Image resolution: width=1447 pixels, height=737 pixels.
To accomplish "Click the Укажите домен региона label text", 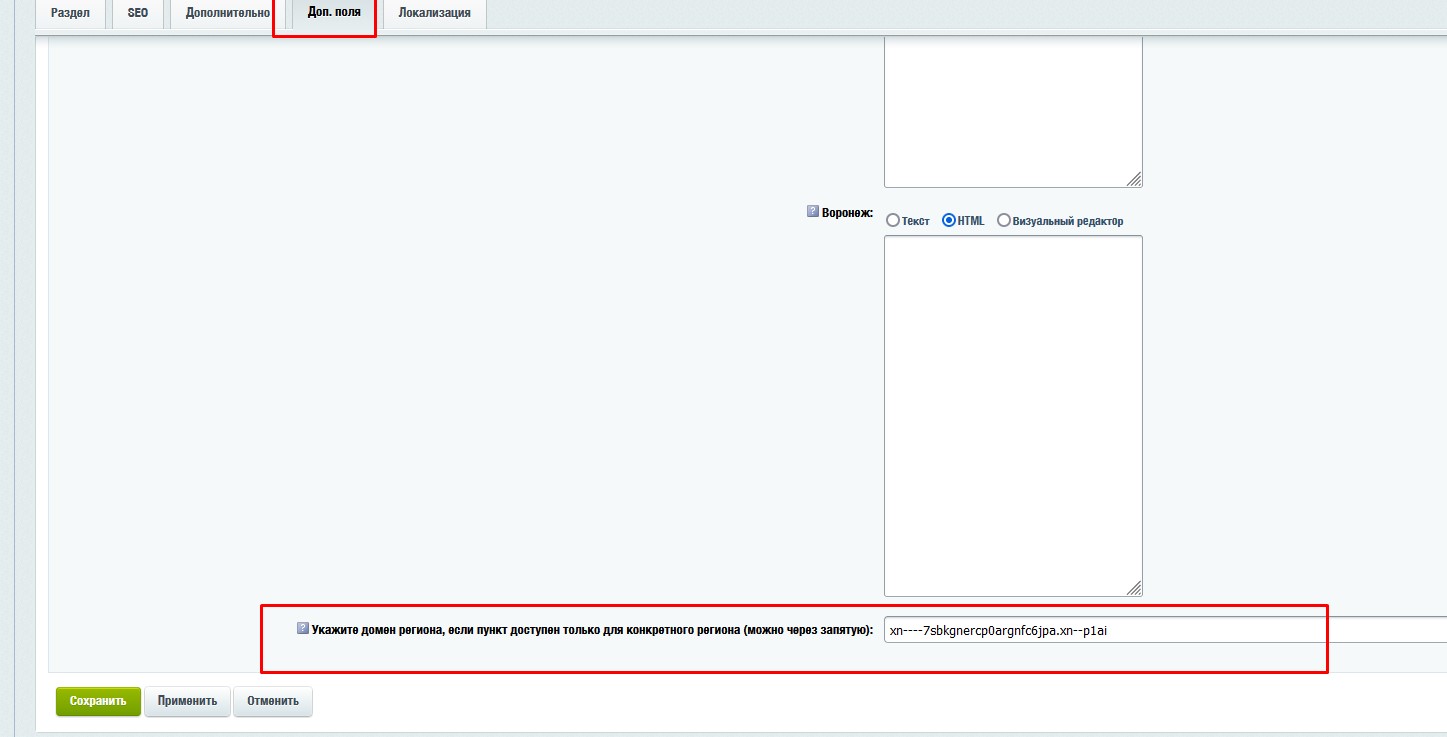I will 592,630.
